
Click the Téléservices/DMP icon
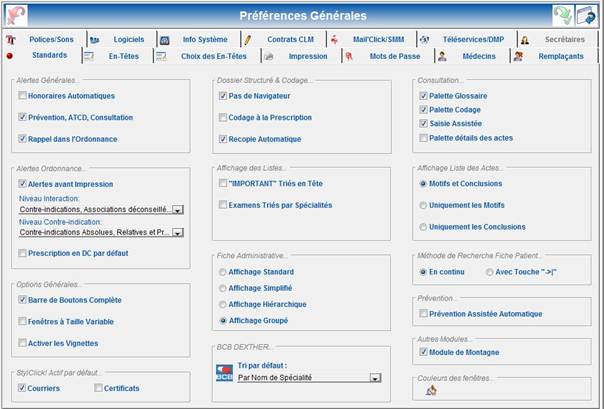tap(424, 40)
